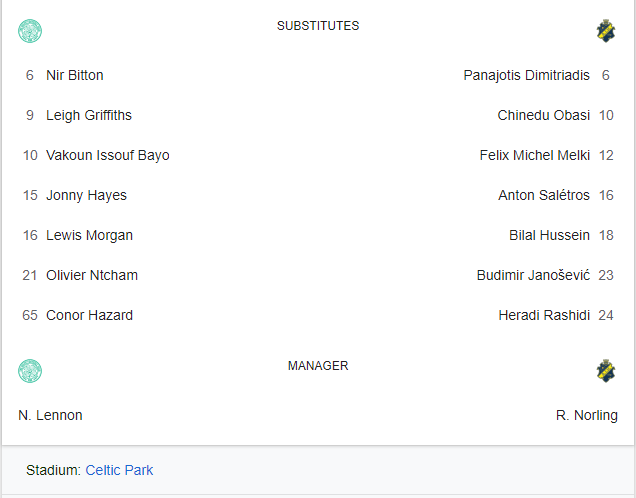This screenshot has height=498, width=636.
Task: Open manager N. Lennon entry
Action: coord(50,415)
